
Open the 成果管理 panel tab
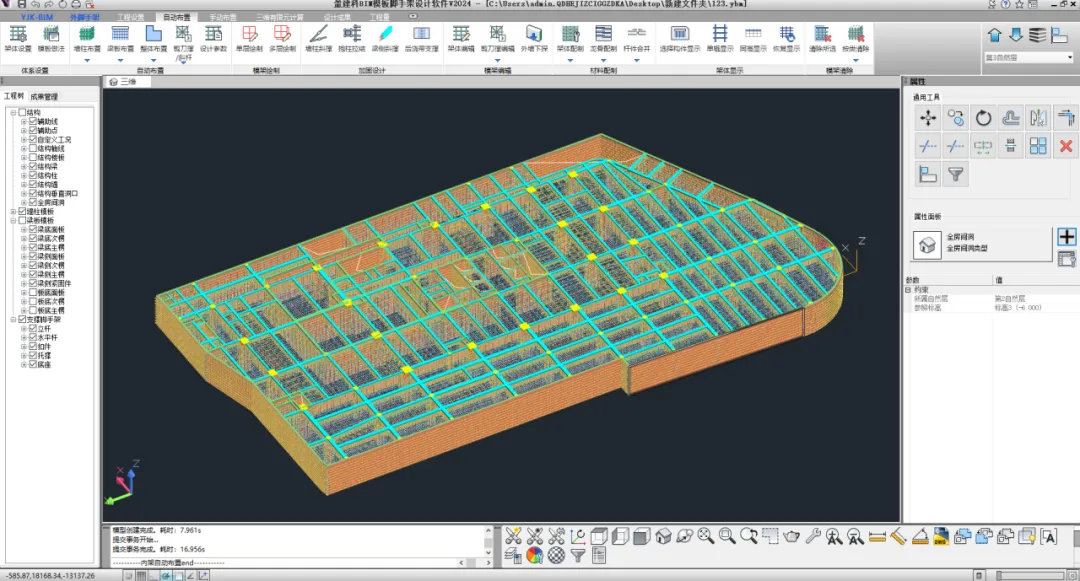point(44,97)
